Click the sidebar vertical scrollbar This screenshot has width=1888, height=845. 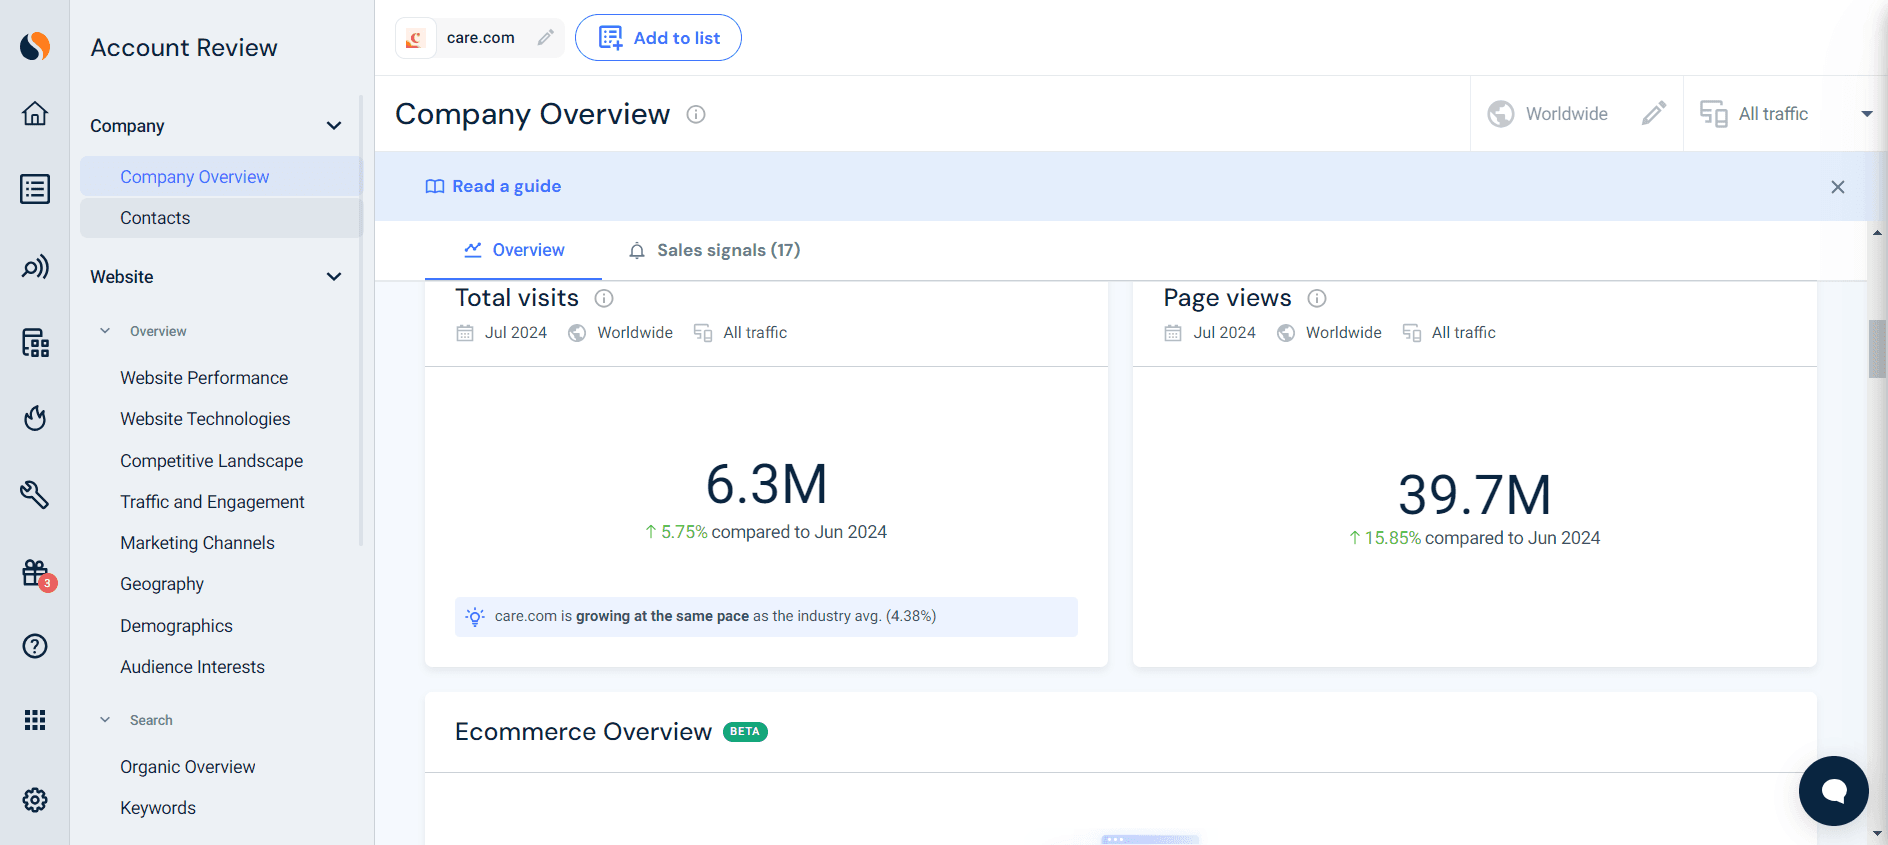360,320
